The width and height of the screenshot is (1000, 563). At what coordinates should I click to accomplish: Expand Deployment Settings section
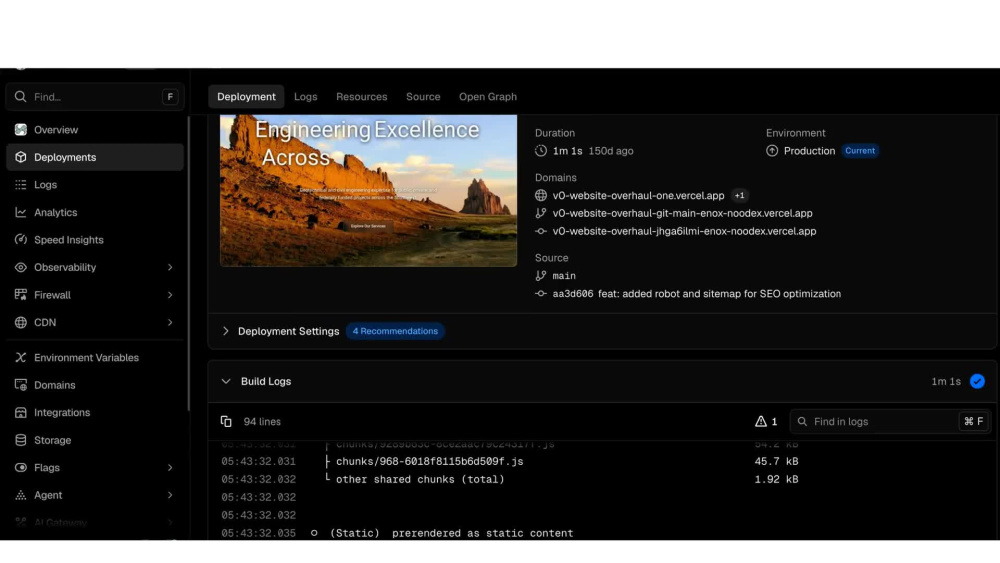225,331
